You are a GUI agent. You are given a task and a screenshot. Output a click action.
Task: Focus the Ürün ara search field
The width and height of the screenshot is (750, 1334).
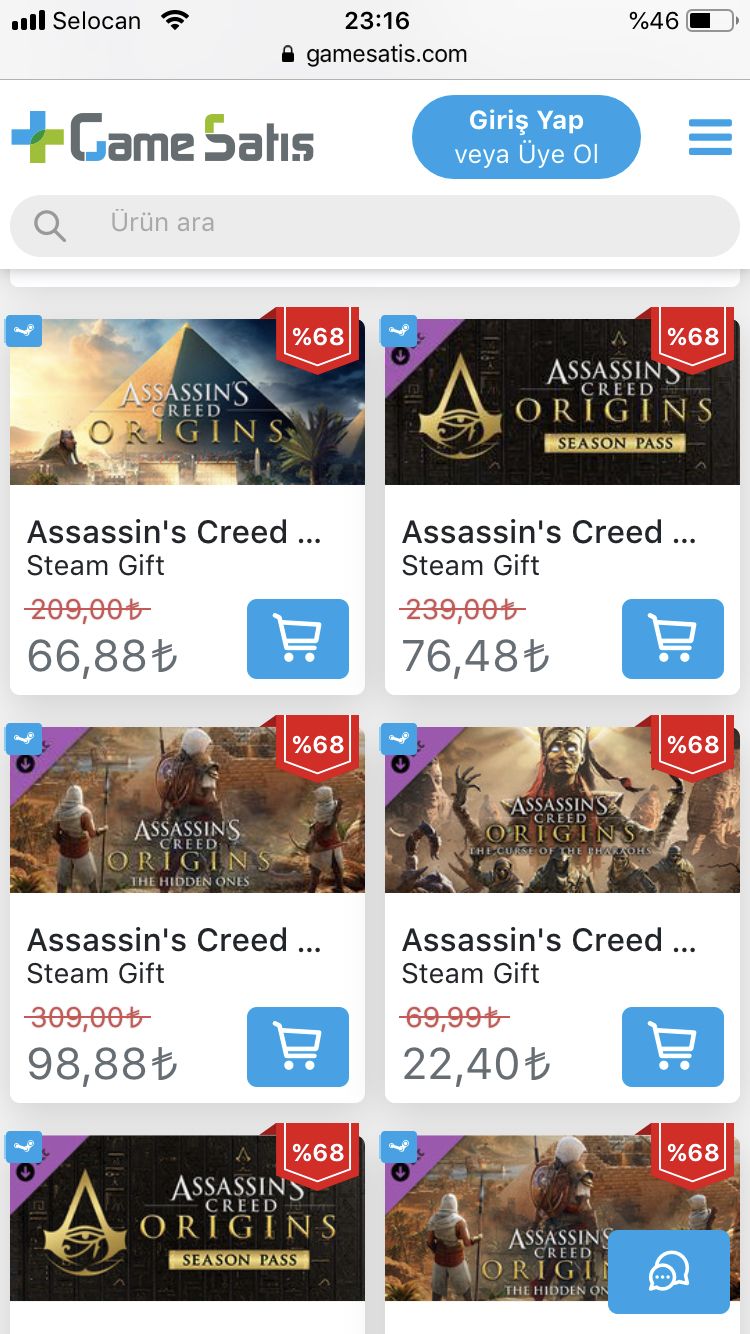(x=375, y=226)
